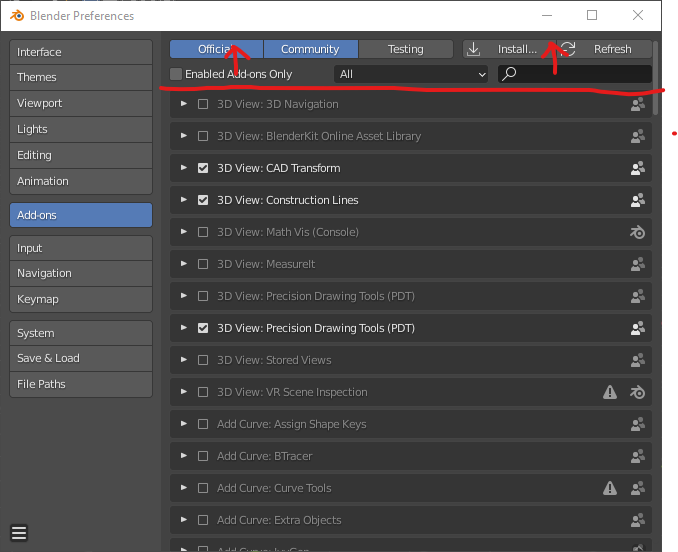Click community icon on 3D Navigation row
Screen dimensions: 678x552
tap(638, 104)
